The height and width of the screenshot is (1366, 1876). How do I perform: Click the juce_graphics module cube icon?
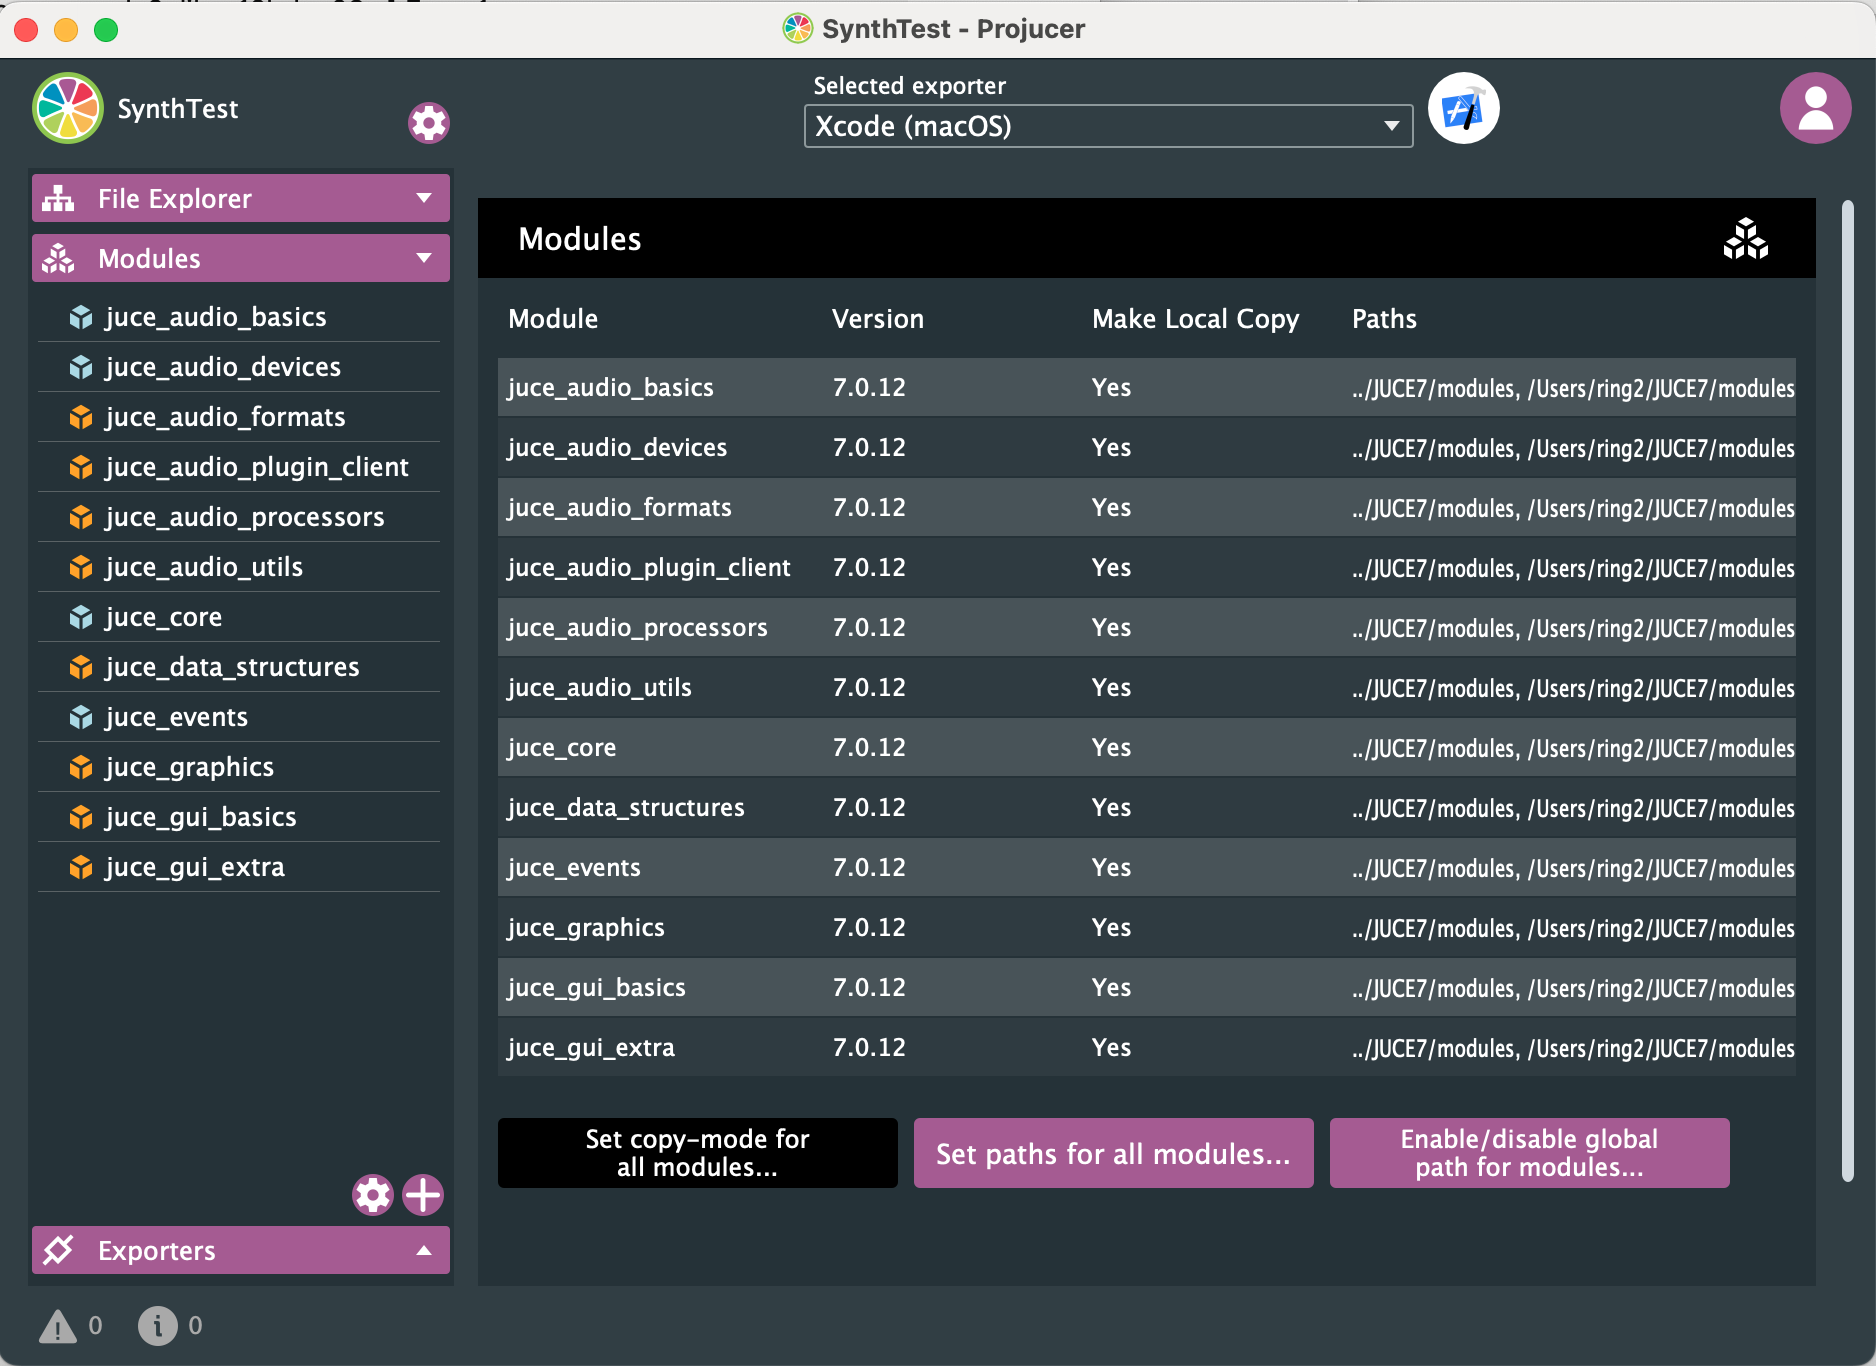pos(81,767)
